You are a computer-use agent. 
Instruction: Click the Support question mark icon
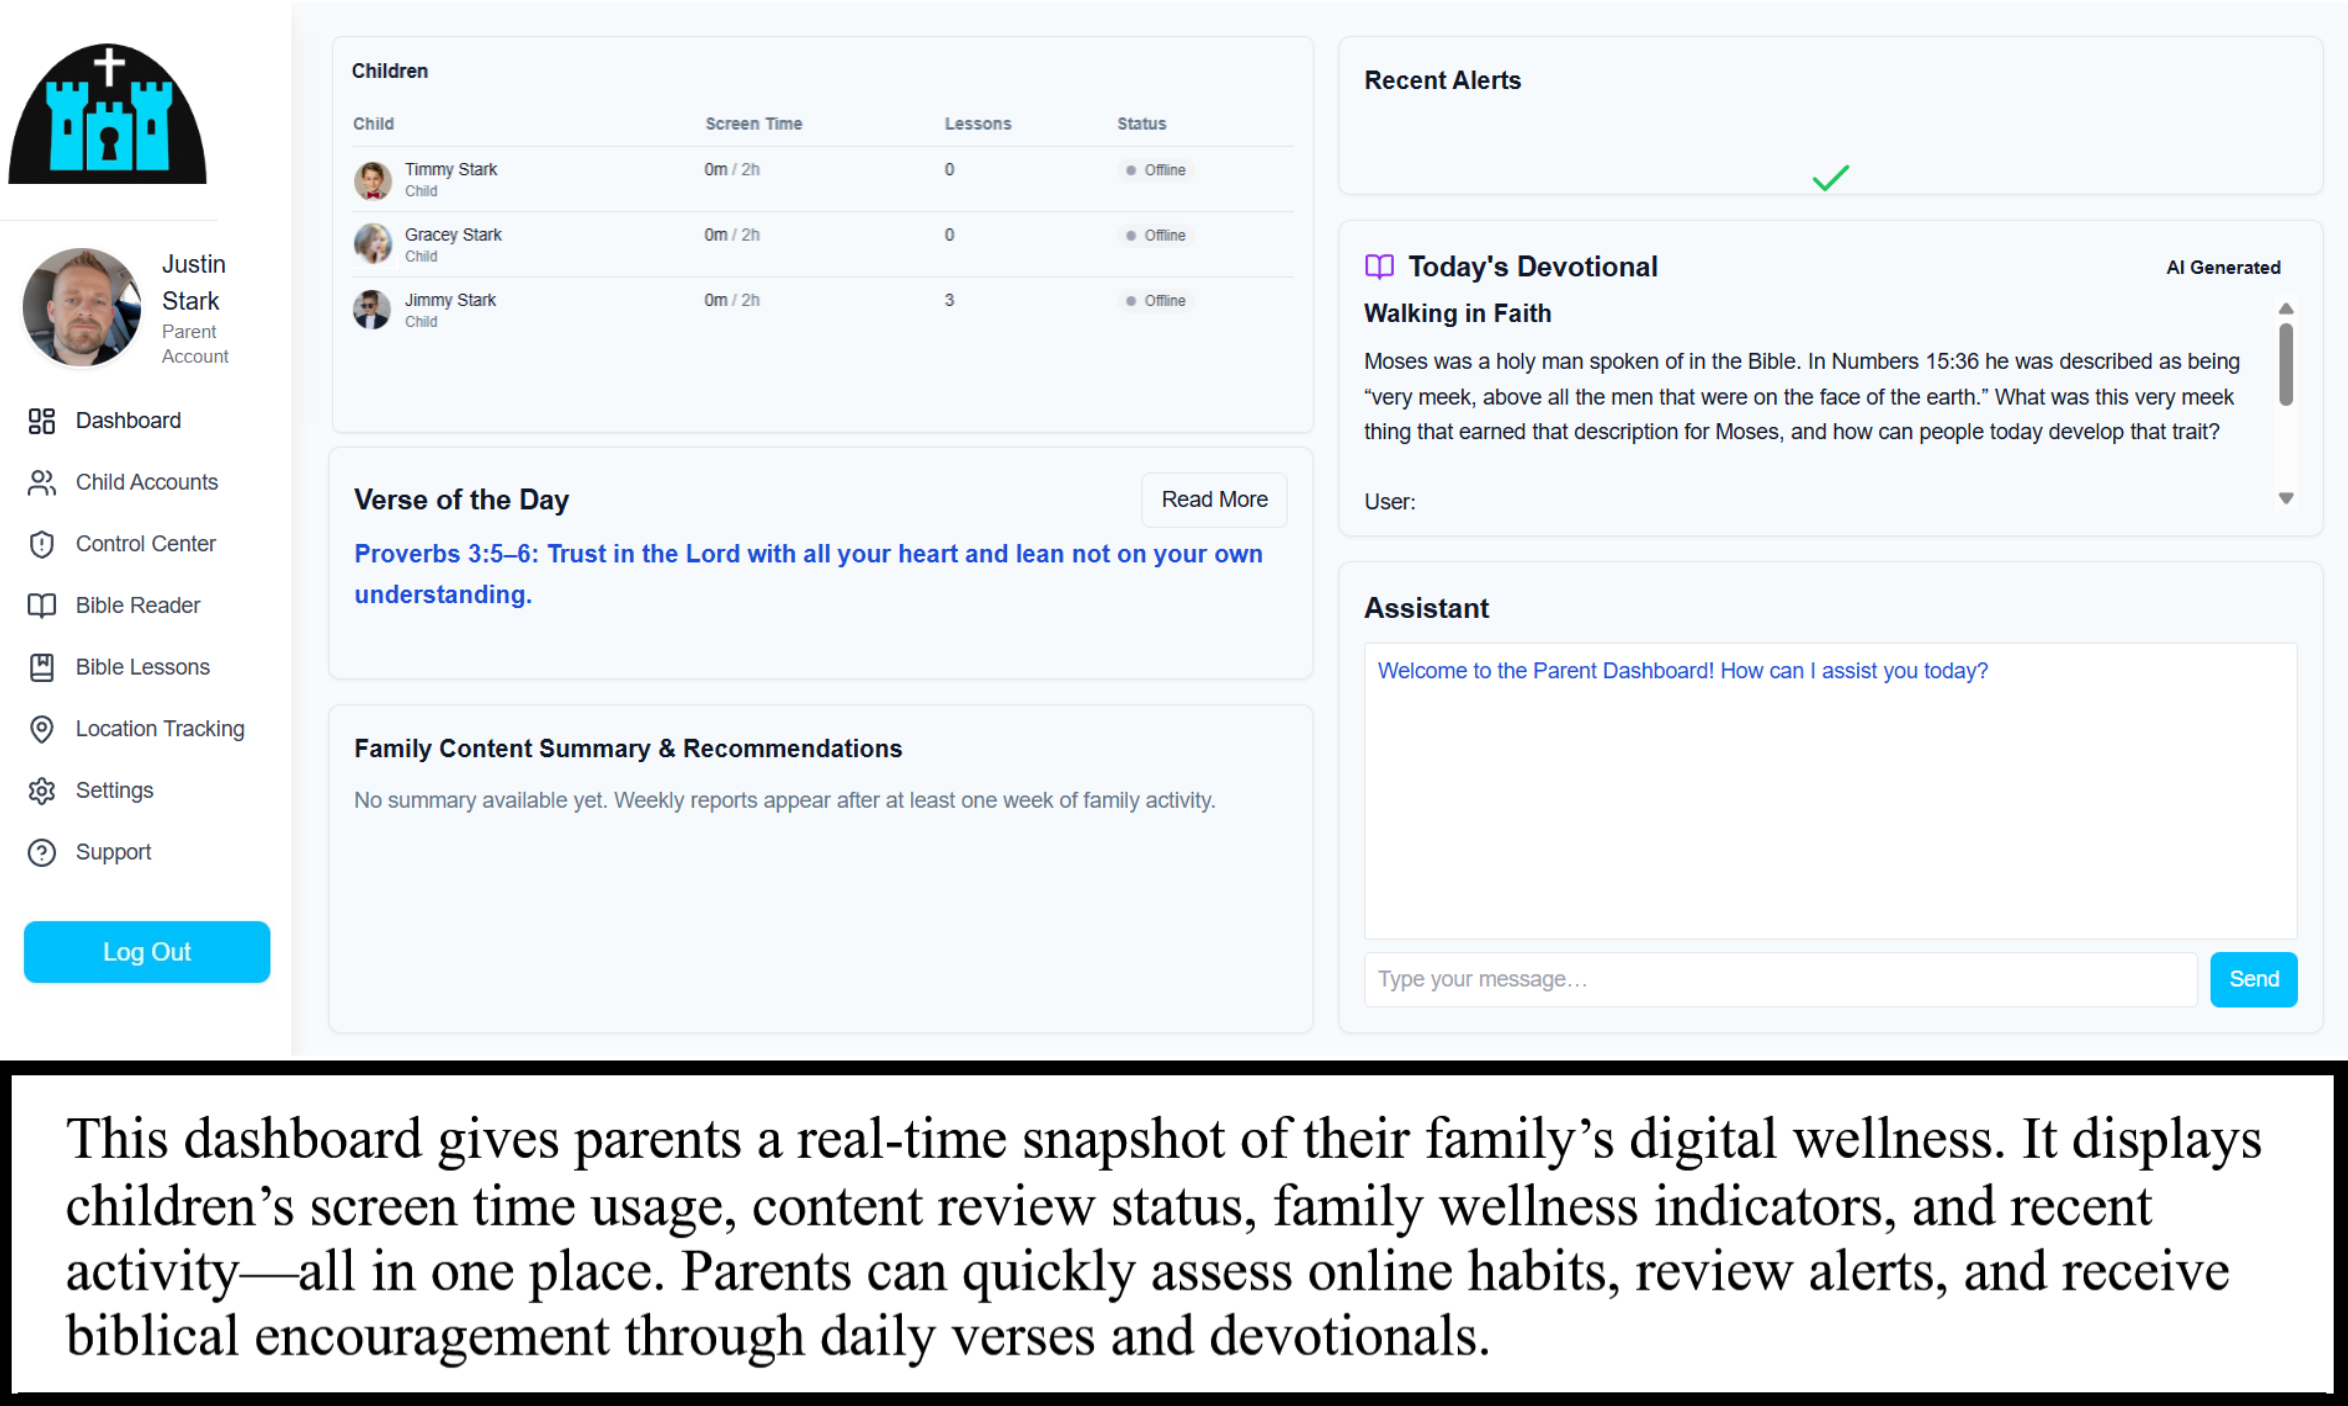click(41, 853)
